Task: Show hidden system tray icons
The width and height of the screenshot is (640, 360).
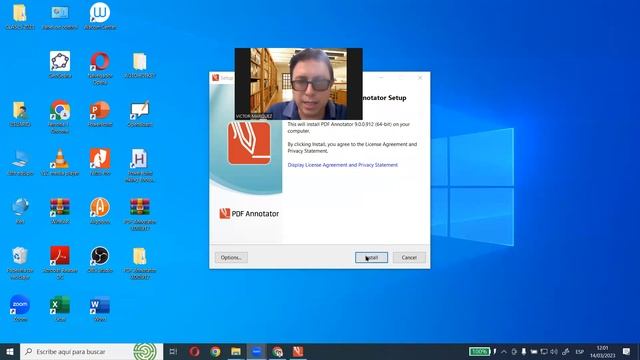Action: (504, 351)
